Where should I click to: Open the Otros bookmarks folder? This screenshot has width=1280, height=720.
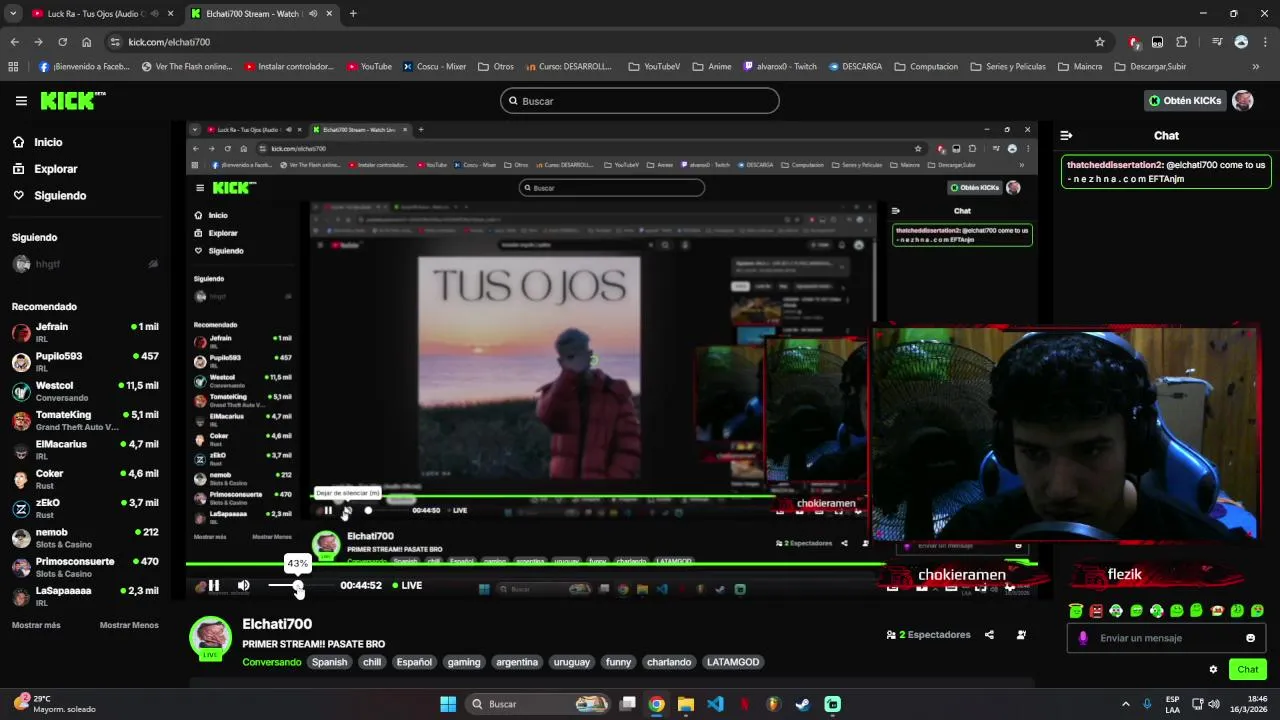pyautogui.click(x=496, y=67)
